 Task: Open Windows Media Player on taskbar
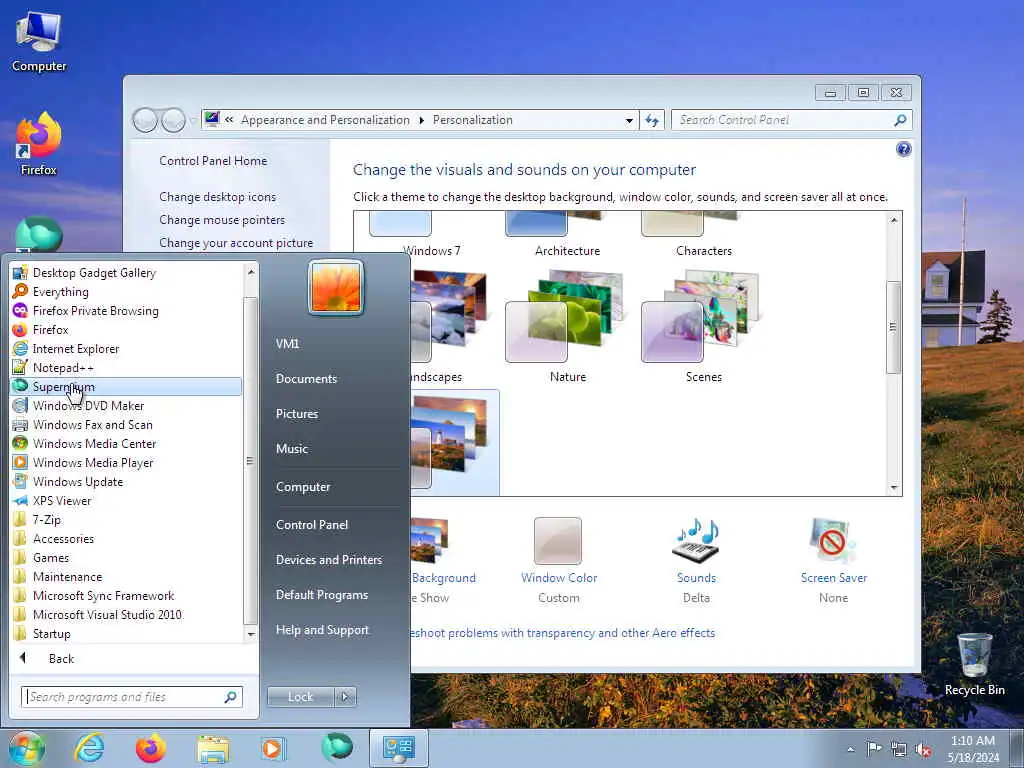(273, 748)
